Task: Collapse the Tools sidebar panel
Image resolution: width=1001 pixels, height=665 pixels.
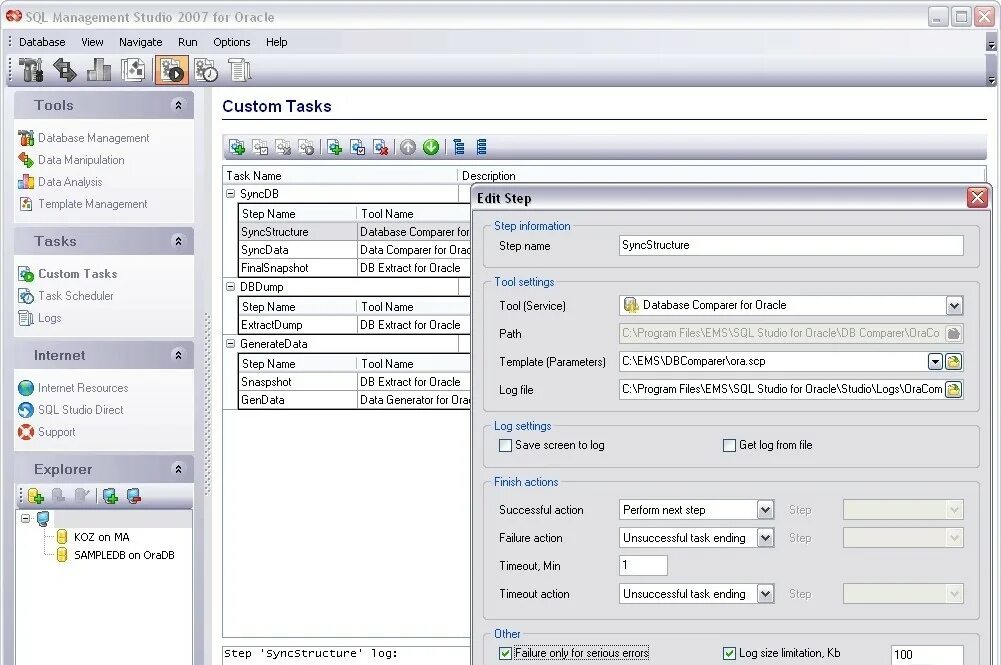Action: (x=178, y=105)
